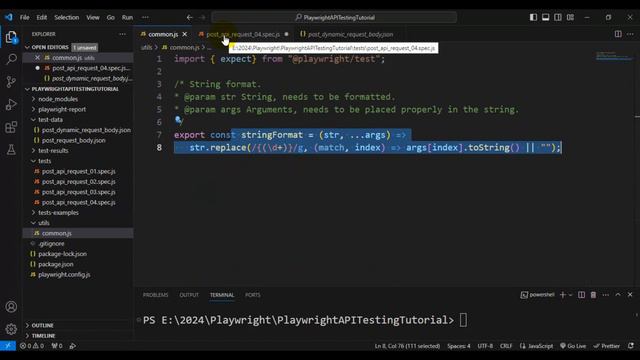Switch to the Ports panel tab

(253, 295)
